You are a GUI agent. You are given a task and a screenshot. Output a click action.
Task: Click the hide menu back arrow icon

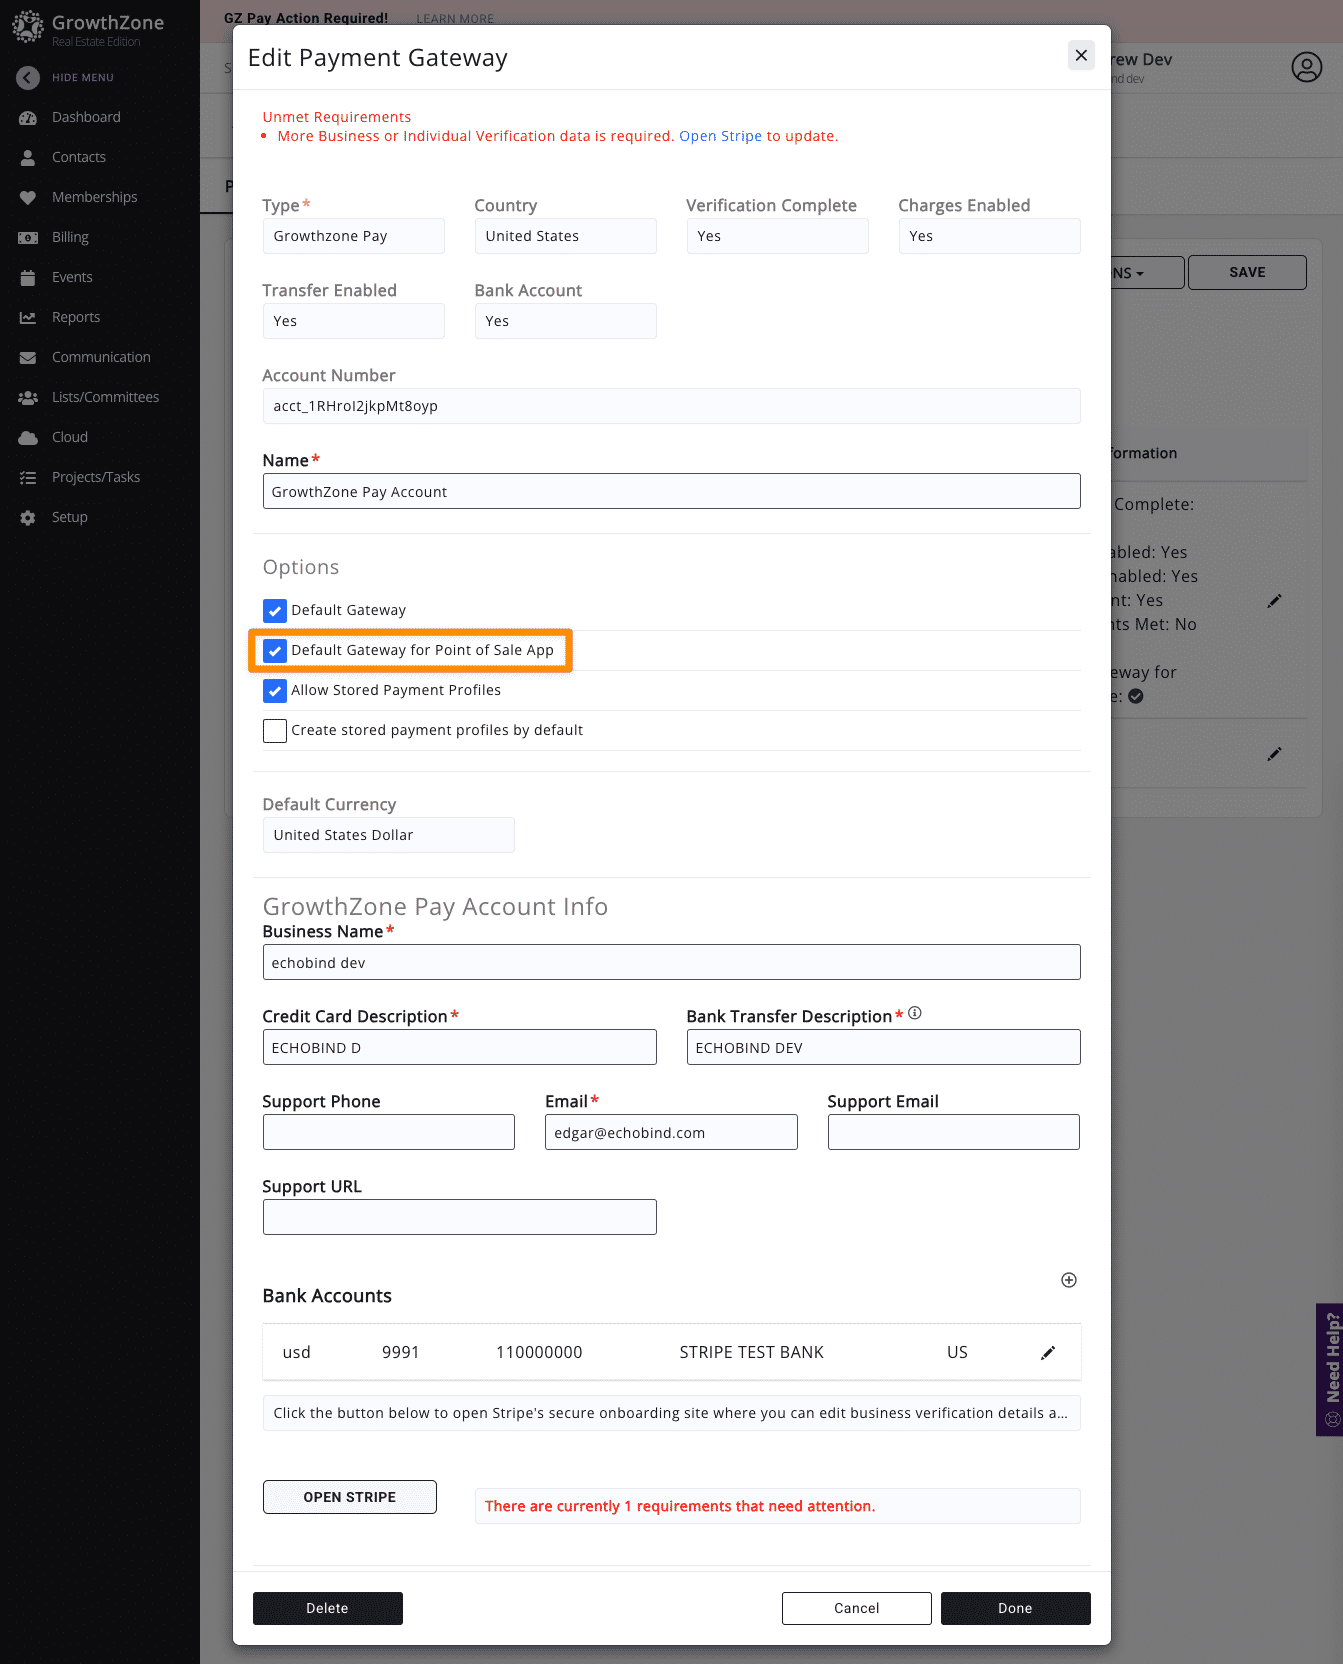[28, 78]
